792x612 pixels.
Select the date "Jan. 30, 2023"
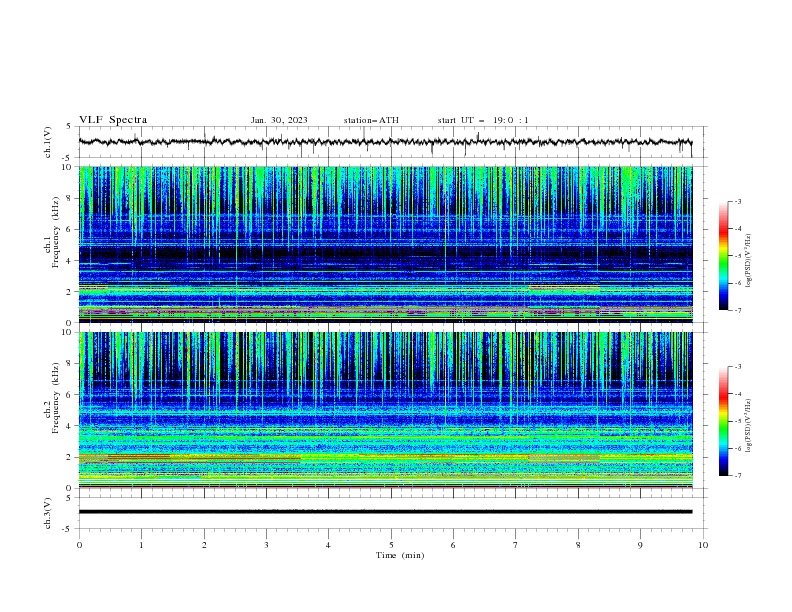[x=279, y=120]
